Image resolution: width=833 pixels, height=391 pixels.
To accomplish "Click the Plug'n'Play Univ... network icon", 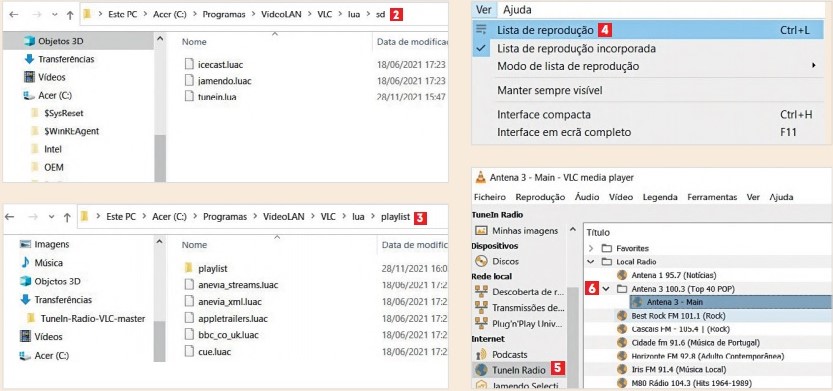I will click(481, 323).
